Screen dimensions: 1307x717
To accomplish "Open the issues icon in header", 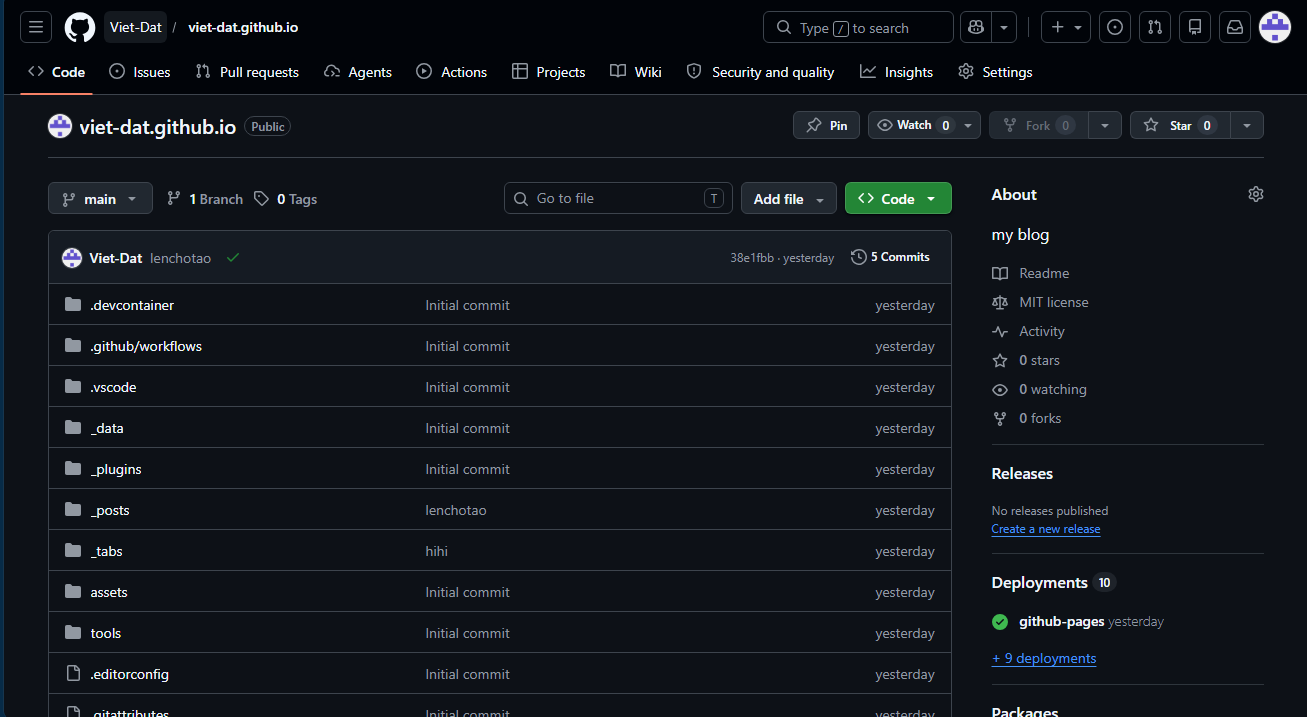I will tap(1115, 28).
